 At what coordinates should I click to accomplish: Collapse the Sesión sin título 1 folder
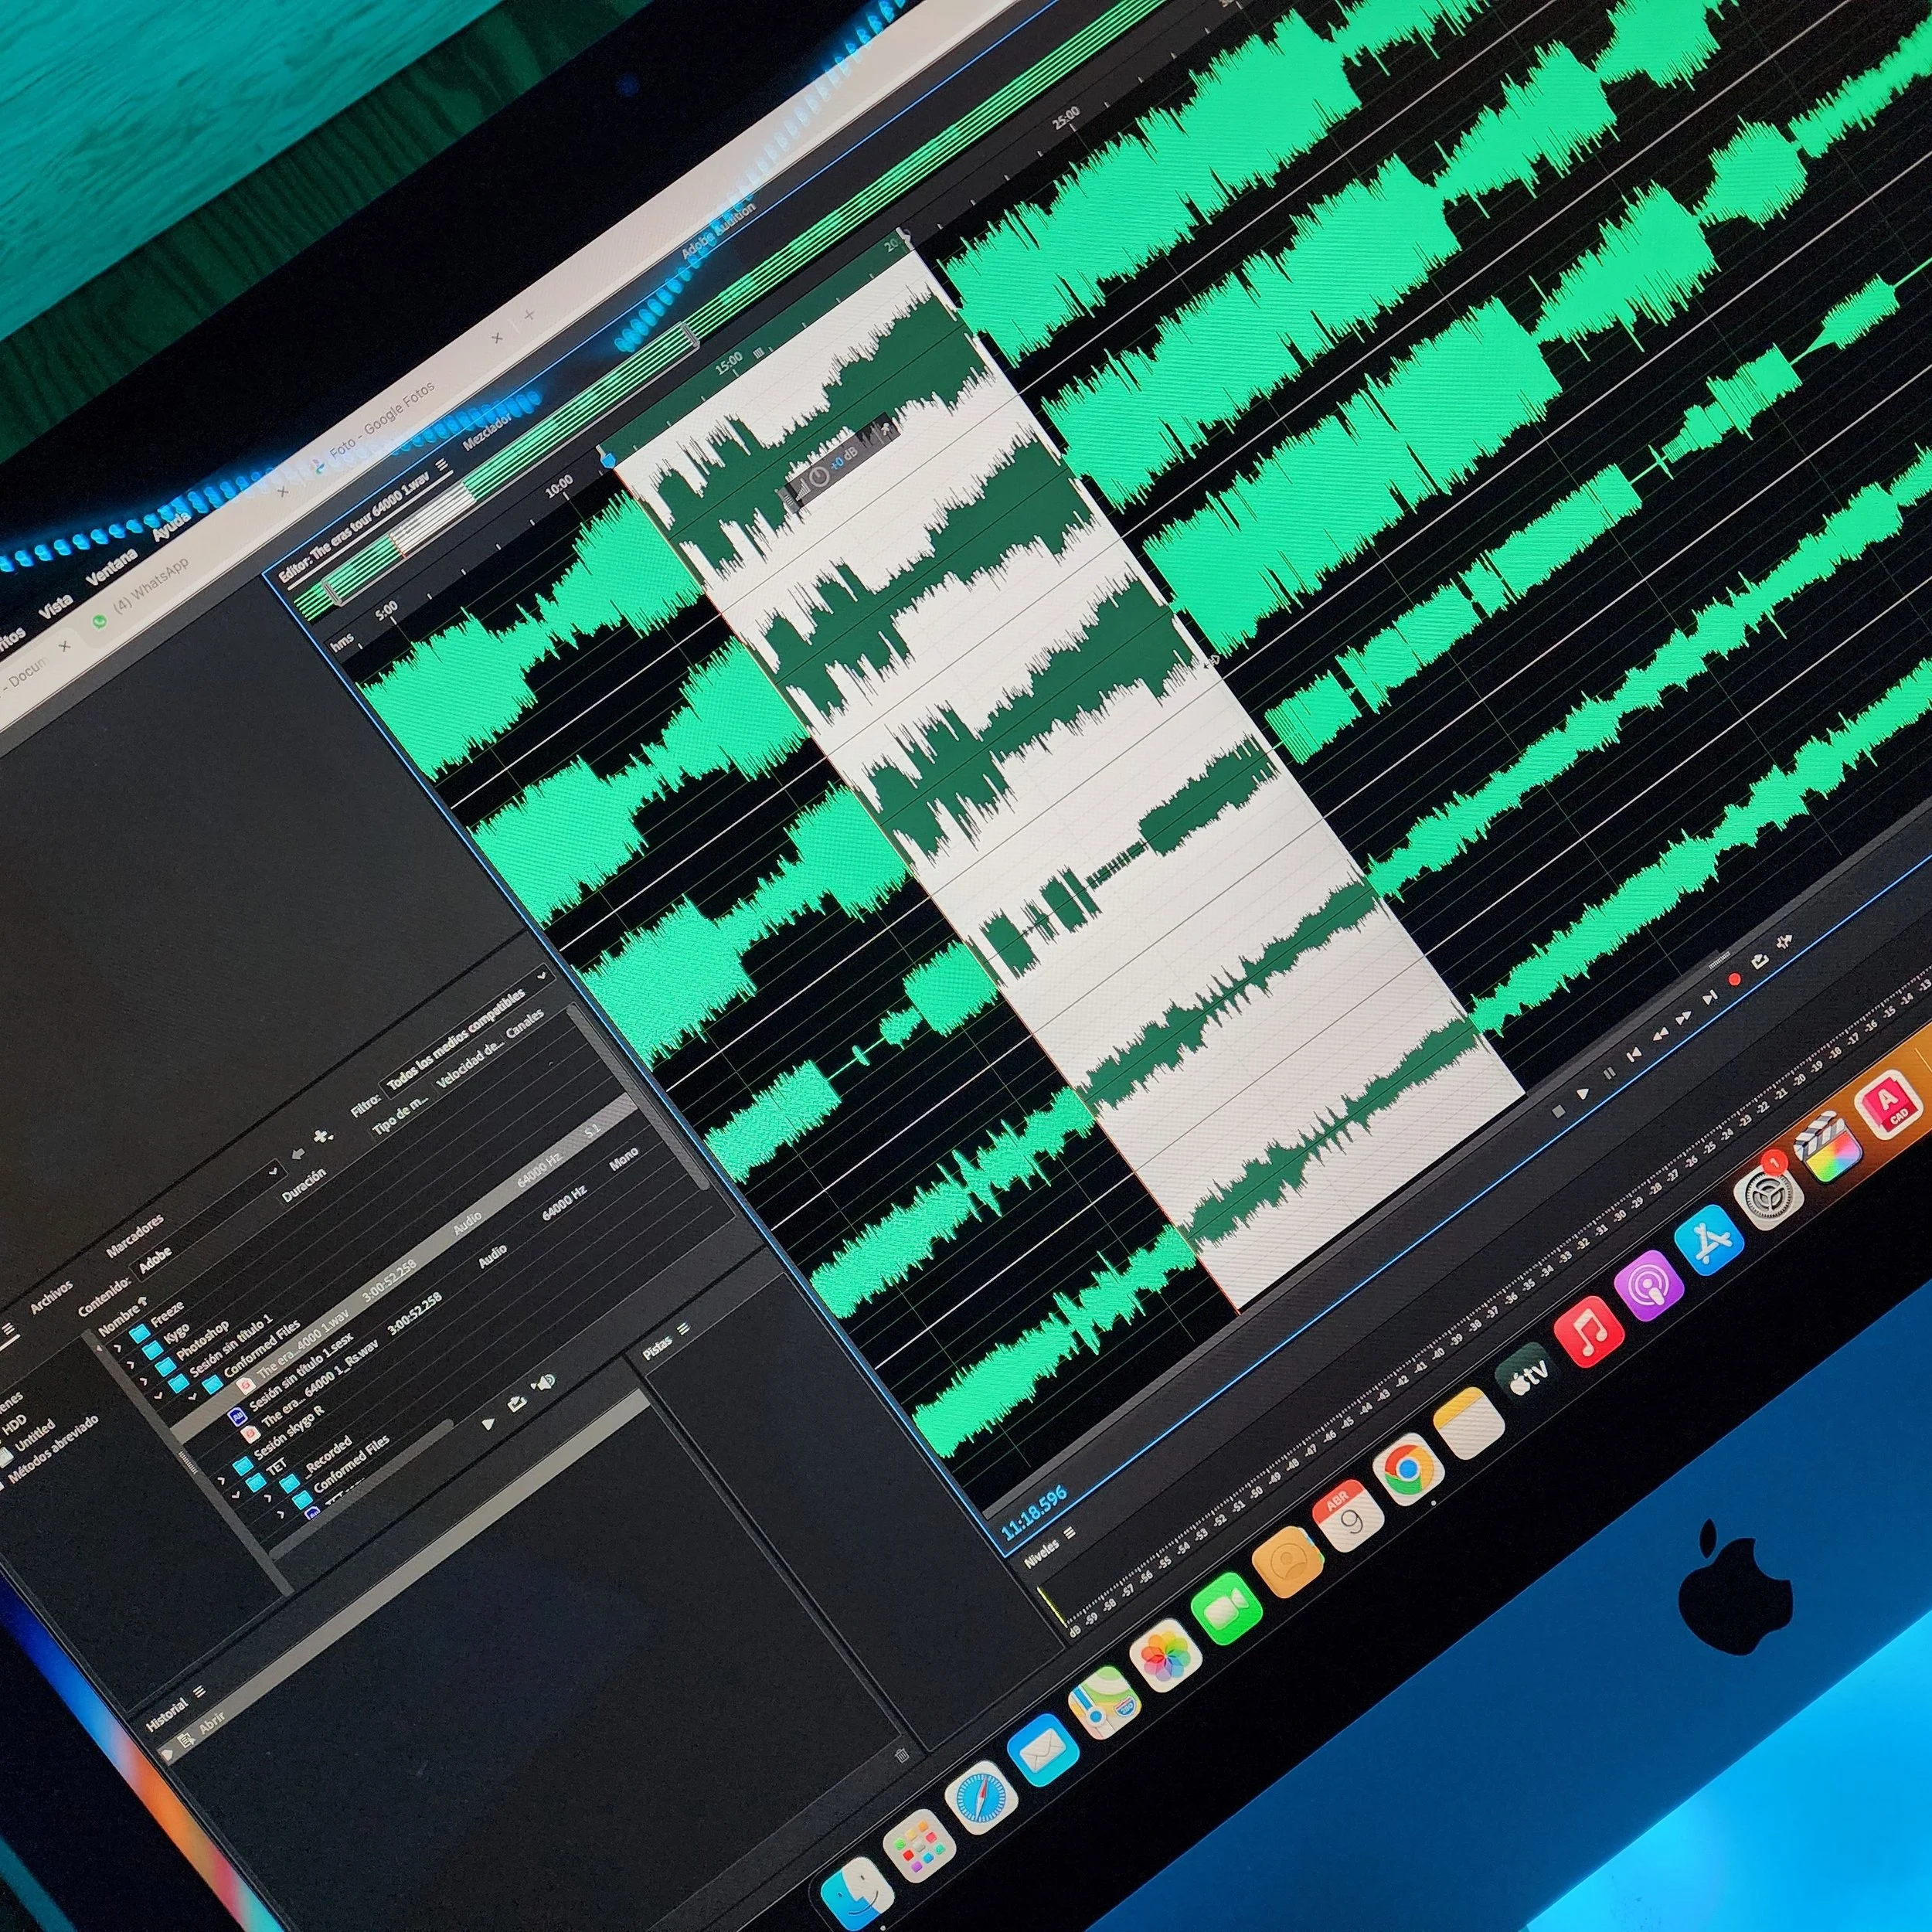tap(159, 1395)
